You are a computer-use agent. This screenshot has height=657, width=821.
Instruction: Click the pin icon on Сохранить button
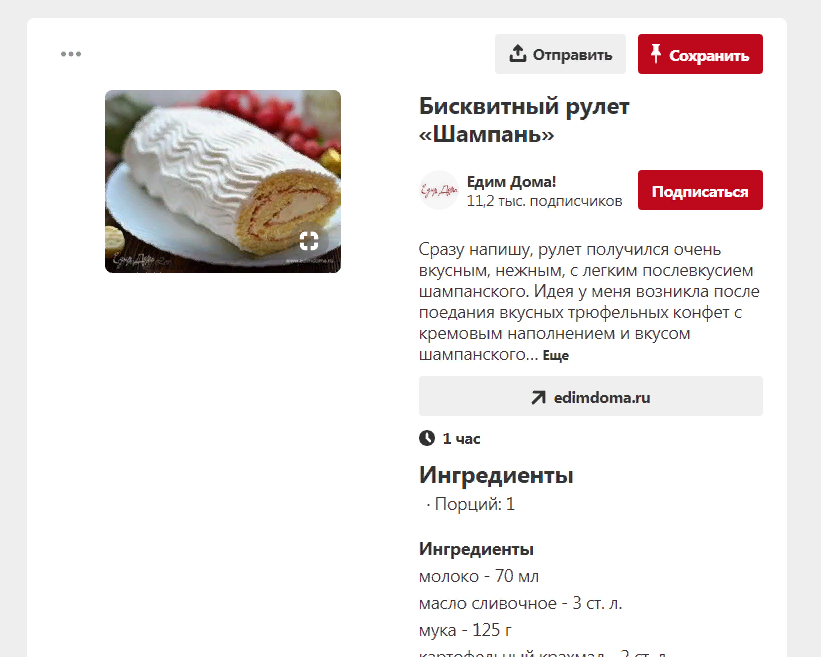point(656,53)
